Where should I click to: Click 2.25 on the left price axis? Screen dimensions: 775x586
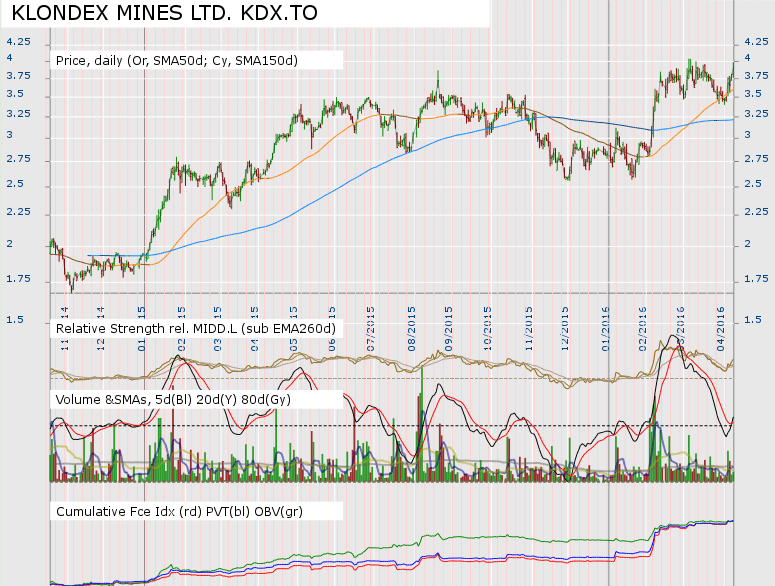coord(18,211)
